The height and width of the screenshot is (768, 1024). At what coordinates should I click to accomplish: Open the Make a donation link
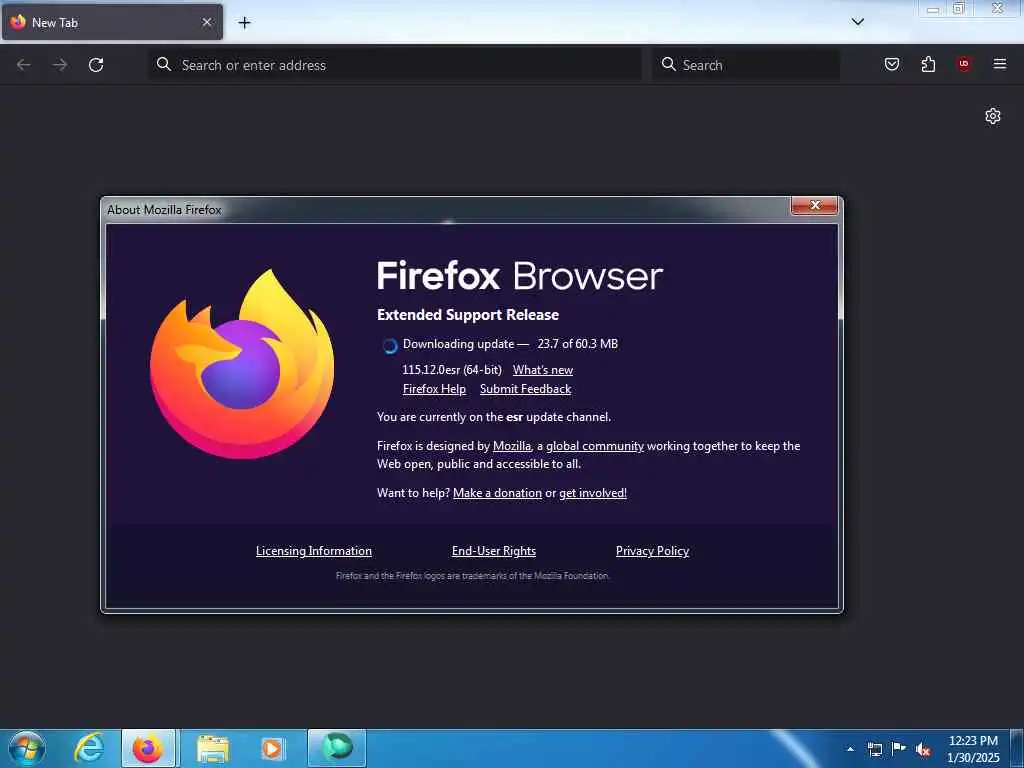498,493
